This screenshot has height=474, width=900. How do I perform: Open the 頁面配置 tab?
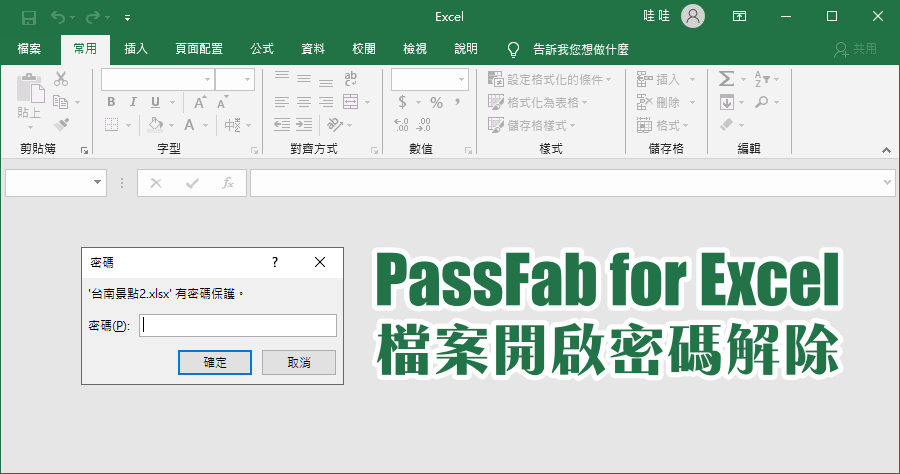coord(199,49)
